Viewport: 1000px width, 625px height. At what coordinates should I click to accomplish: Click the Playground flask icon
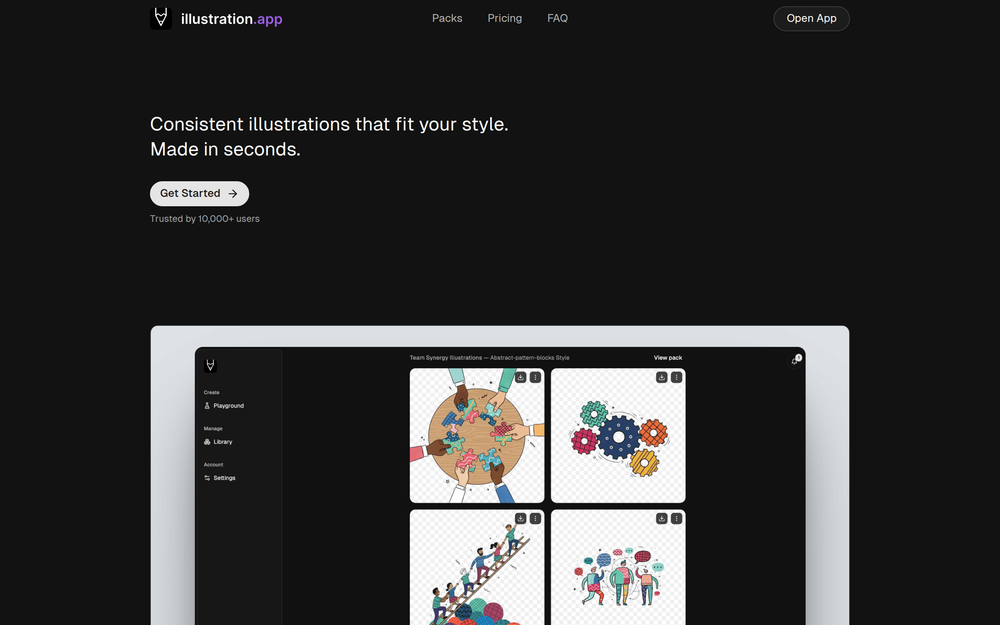(207, 406)
